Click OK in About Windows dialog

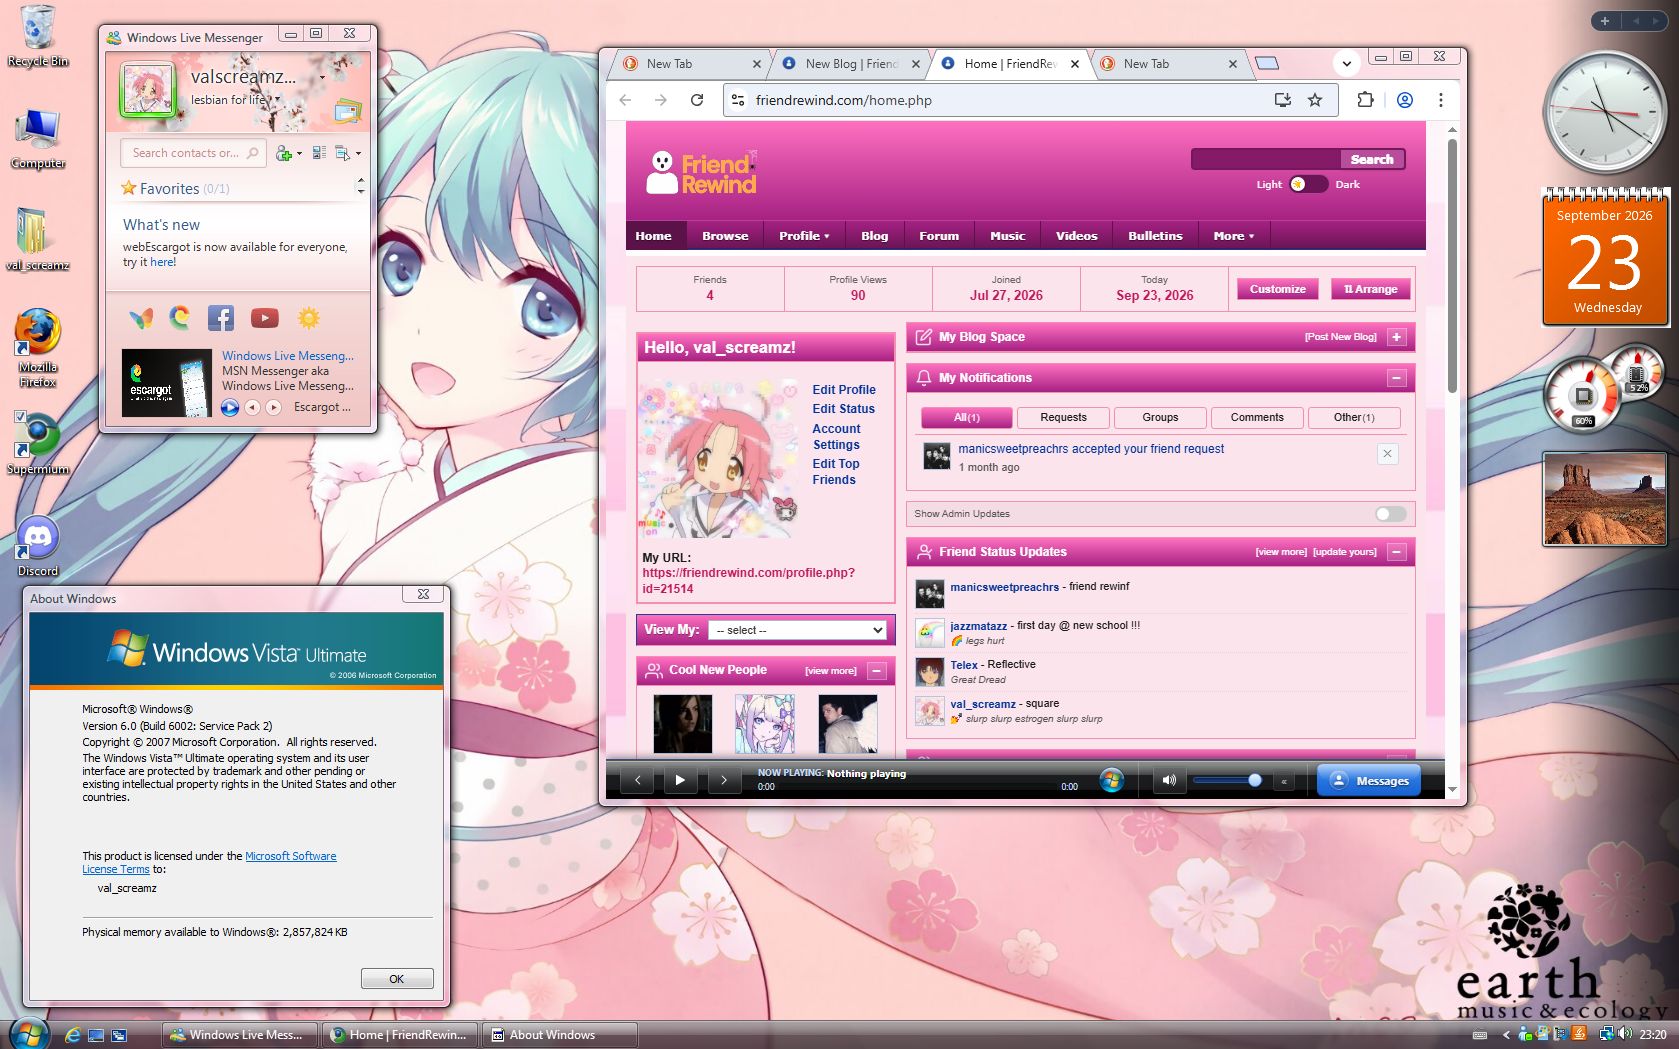click(x=397, y=979)
